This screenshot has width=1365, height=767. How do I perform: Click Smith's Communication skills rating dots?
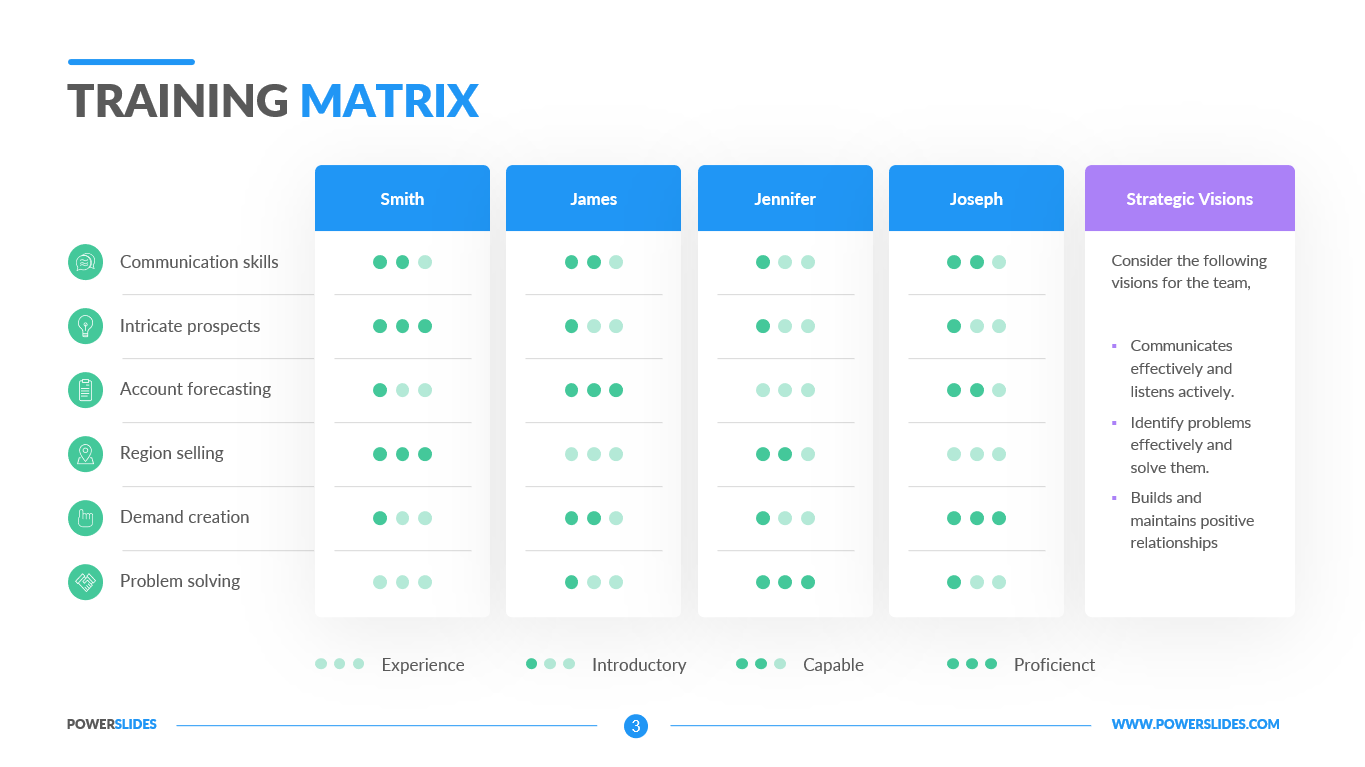click(x=402, y=262)
